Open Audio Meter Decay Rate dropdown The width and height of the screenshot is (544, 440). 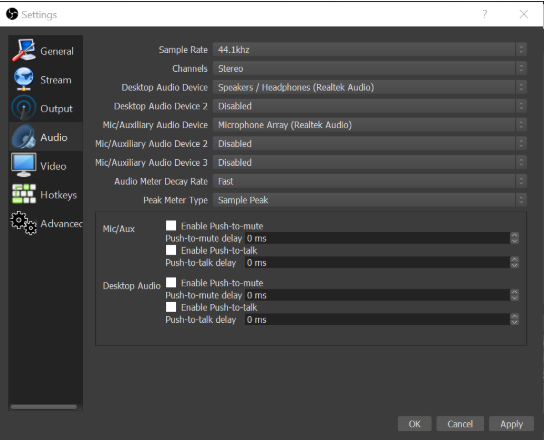370,181
